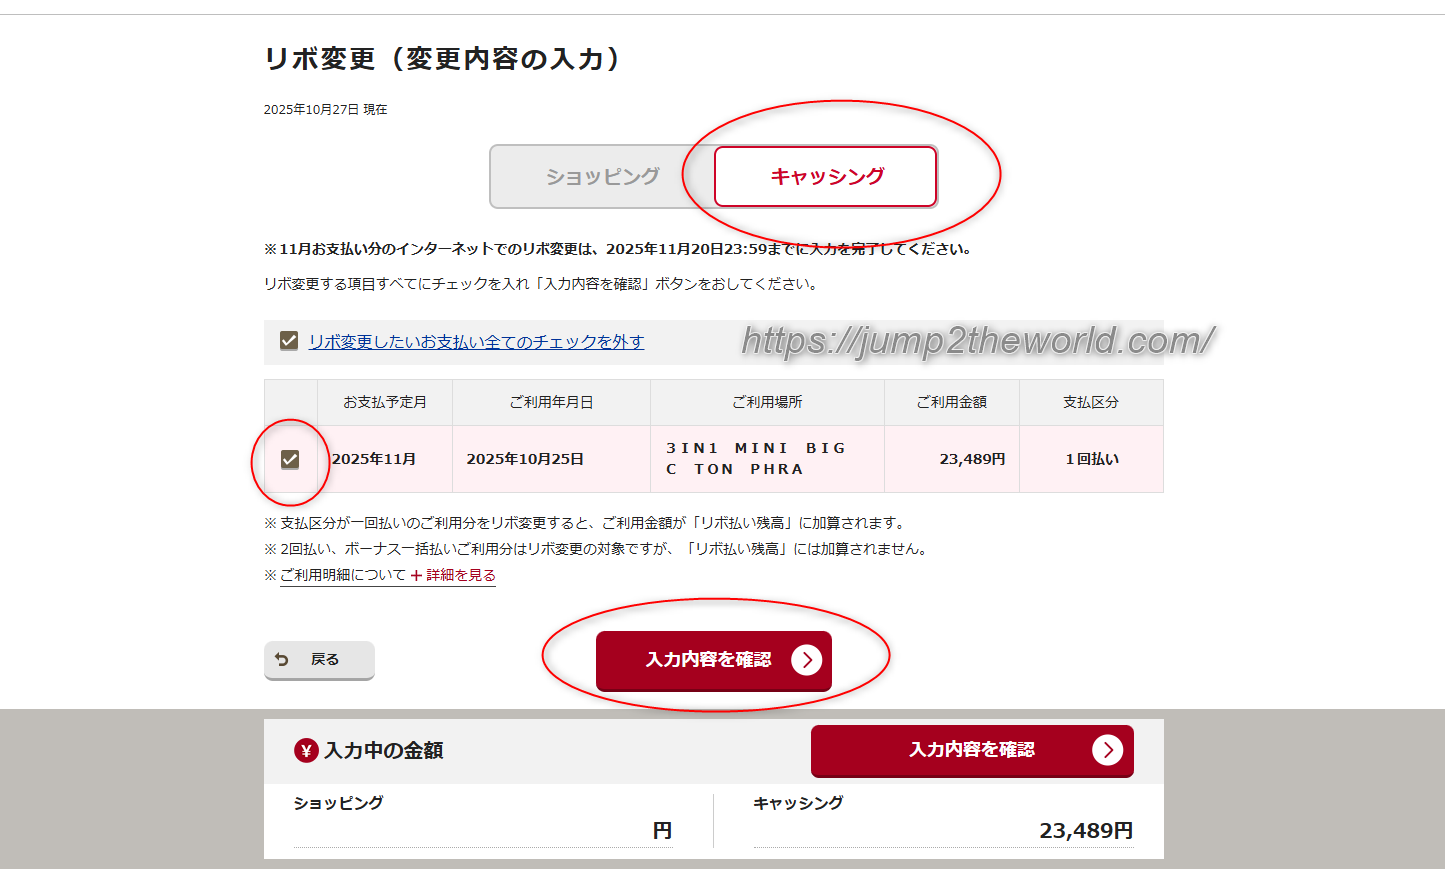Click the arrow circle icon in the bottom panel button
The image size is (1445, 869).
[x=1107, y=750]
